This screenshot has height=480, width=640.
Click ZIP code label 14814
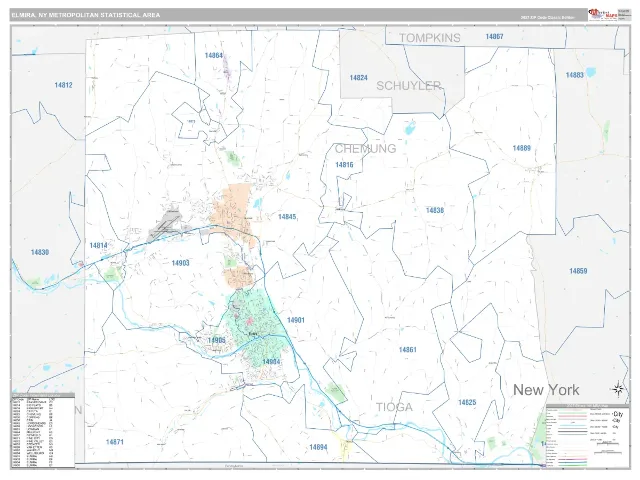[x=98, y=245]
